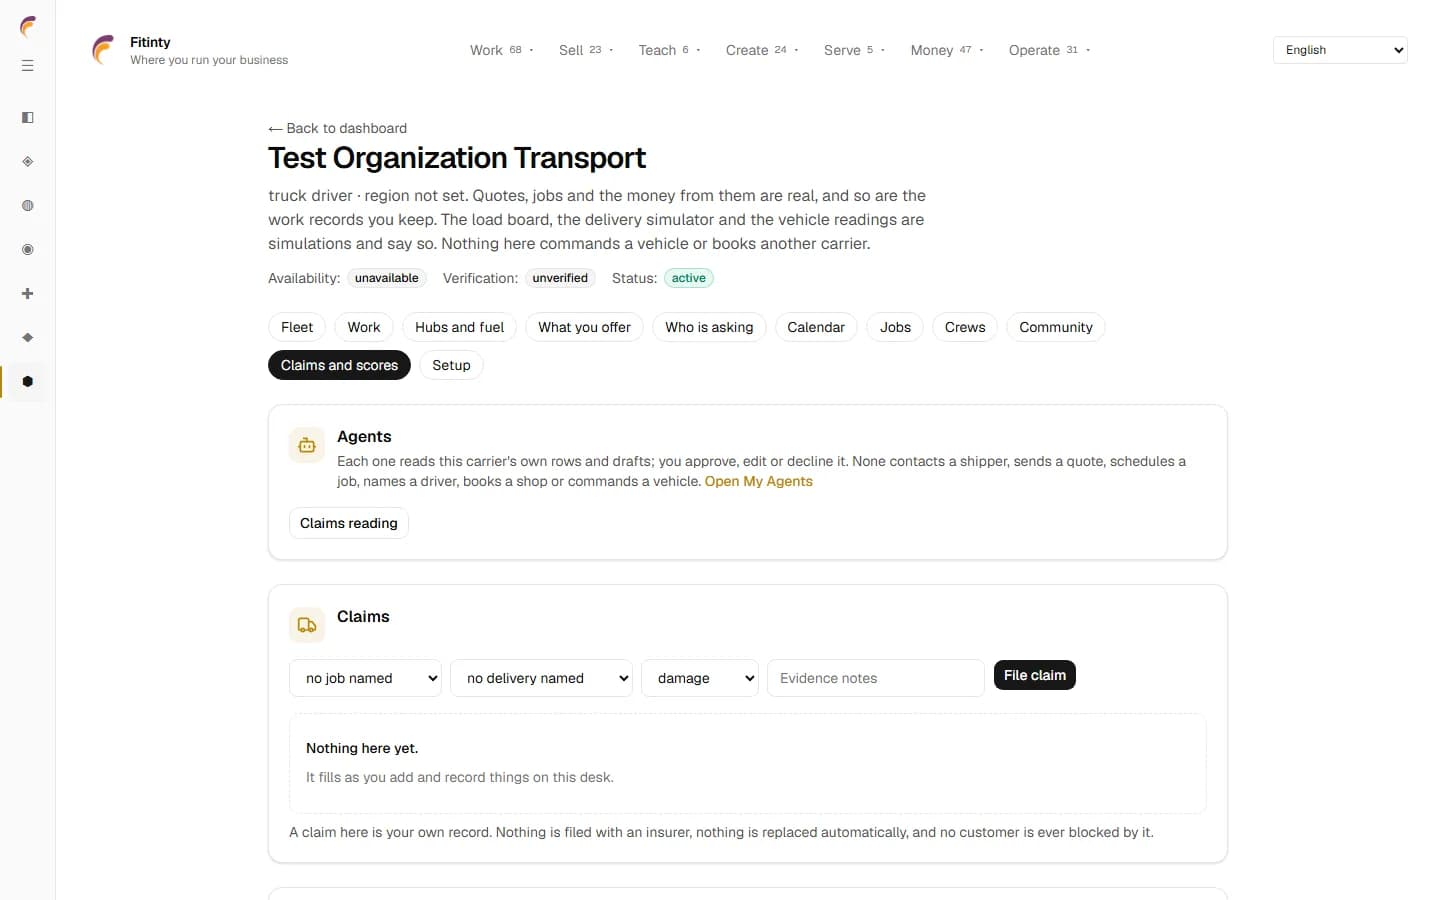This screenshot has height=900, width=1440.
Task: Click the robot icon in the Agents card
Action: pos(307,445)
